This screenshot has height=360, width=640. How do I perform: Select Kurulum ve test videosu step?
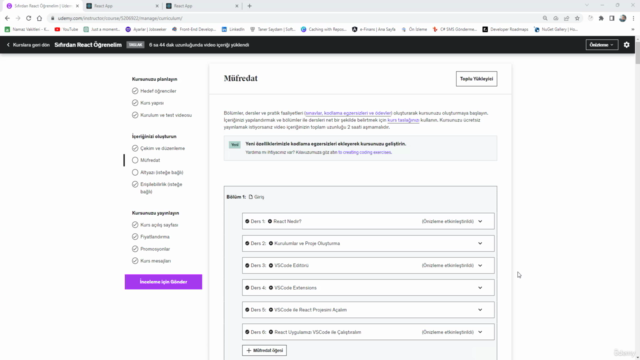(162, 115)
